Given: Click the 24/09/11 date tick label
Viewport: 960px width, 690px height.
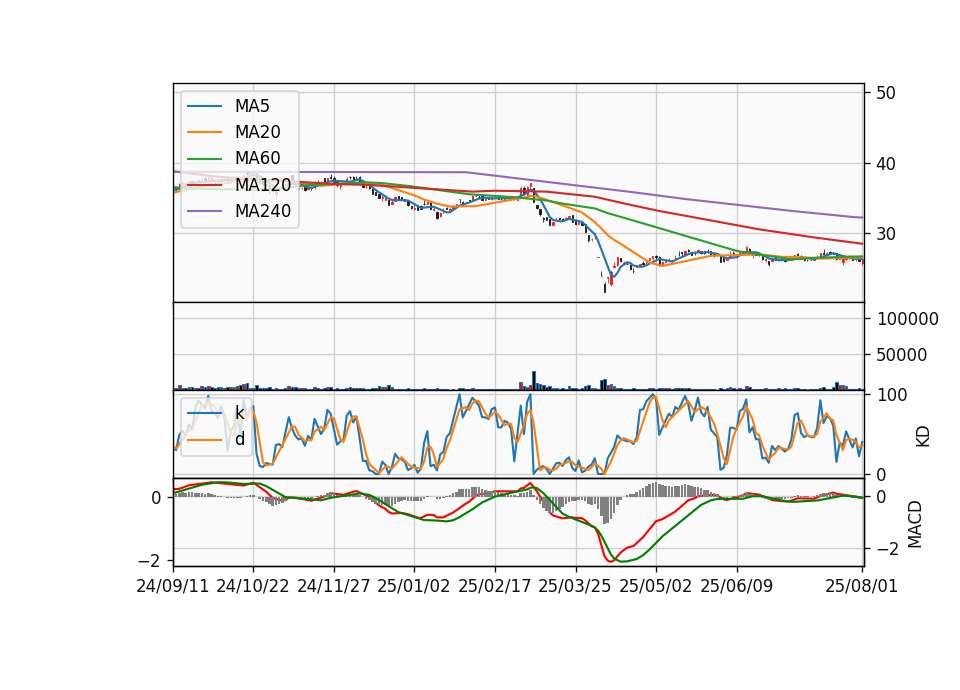Looking at the screenshot, I should [x=173, y=586].
